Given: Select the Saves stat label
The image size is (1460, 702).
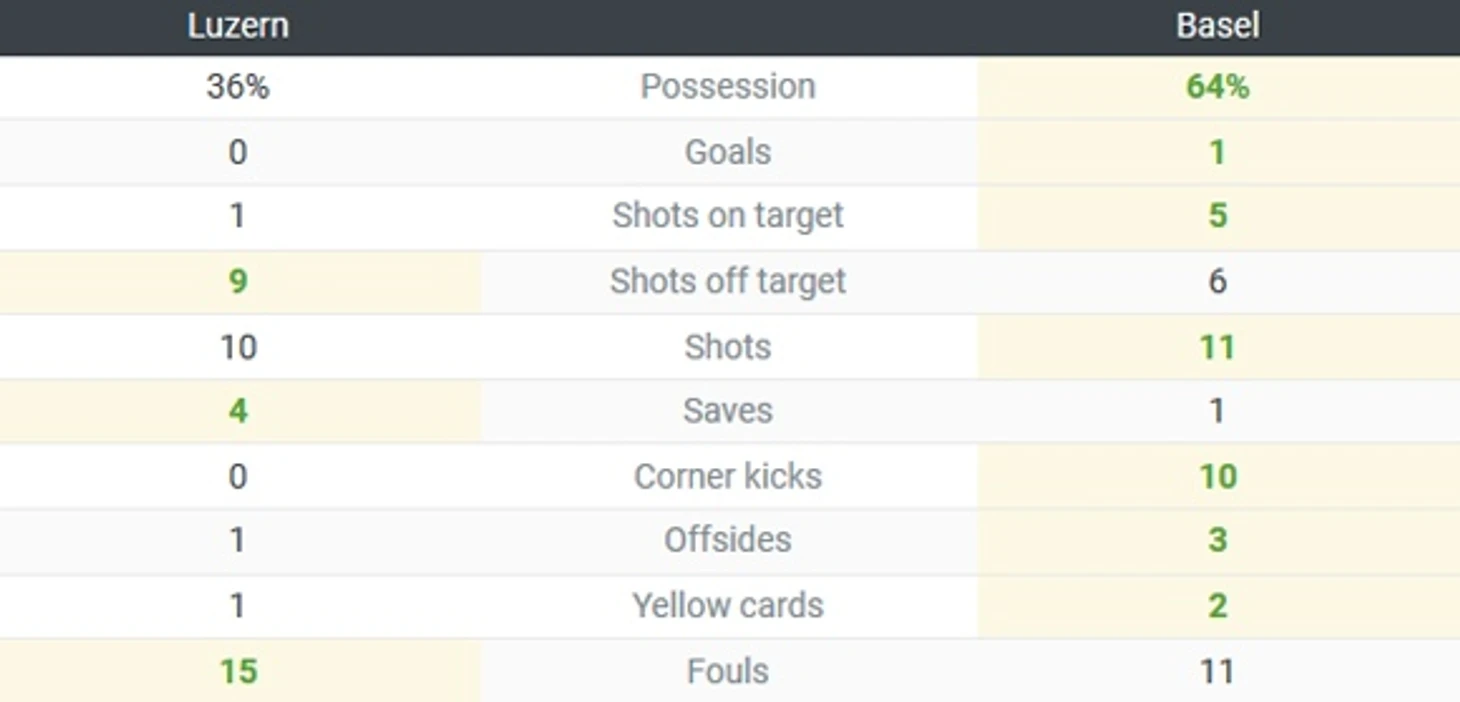Looking at the screenshot, I should tap(728, 411).
